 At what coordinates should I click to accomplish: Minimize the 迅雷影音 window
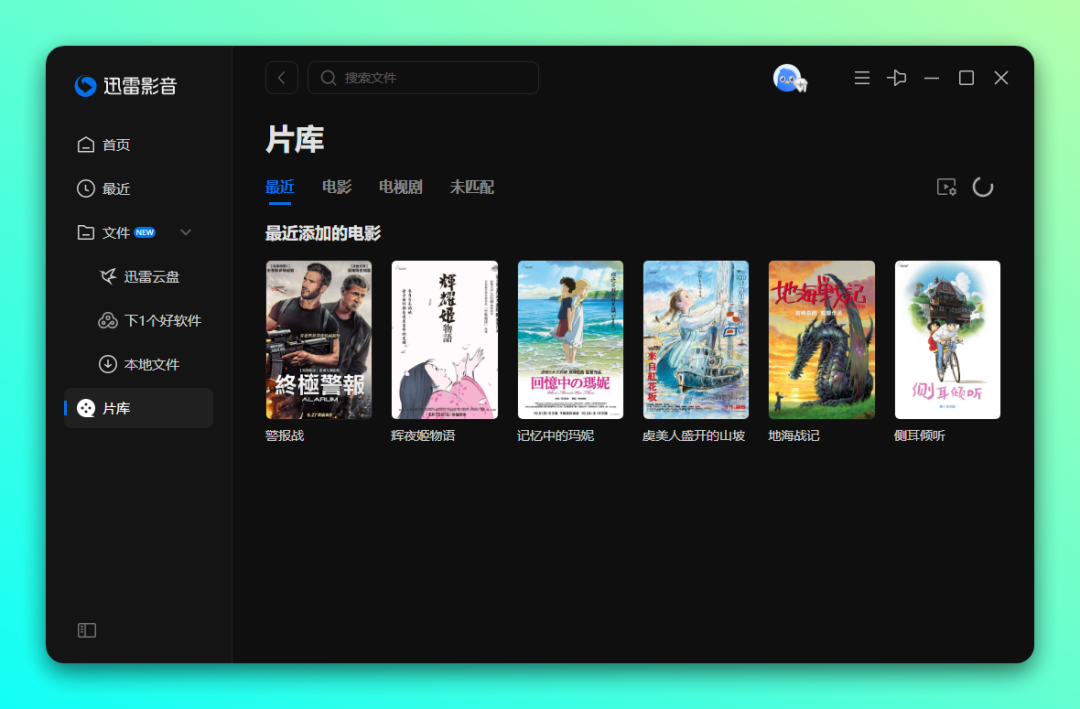pyautogui.click(x=932, y=79)
